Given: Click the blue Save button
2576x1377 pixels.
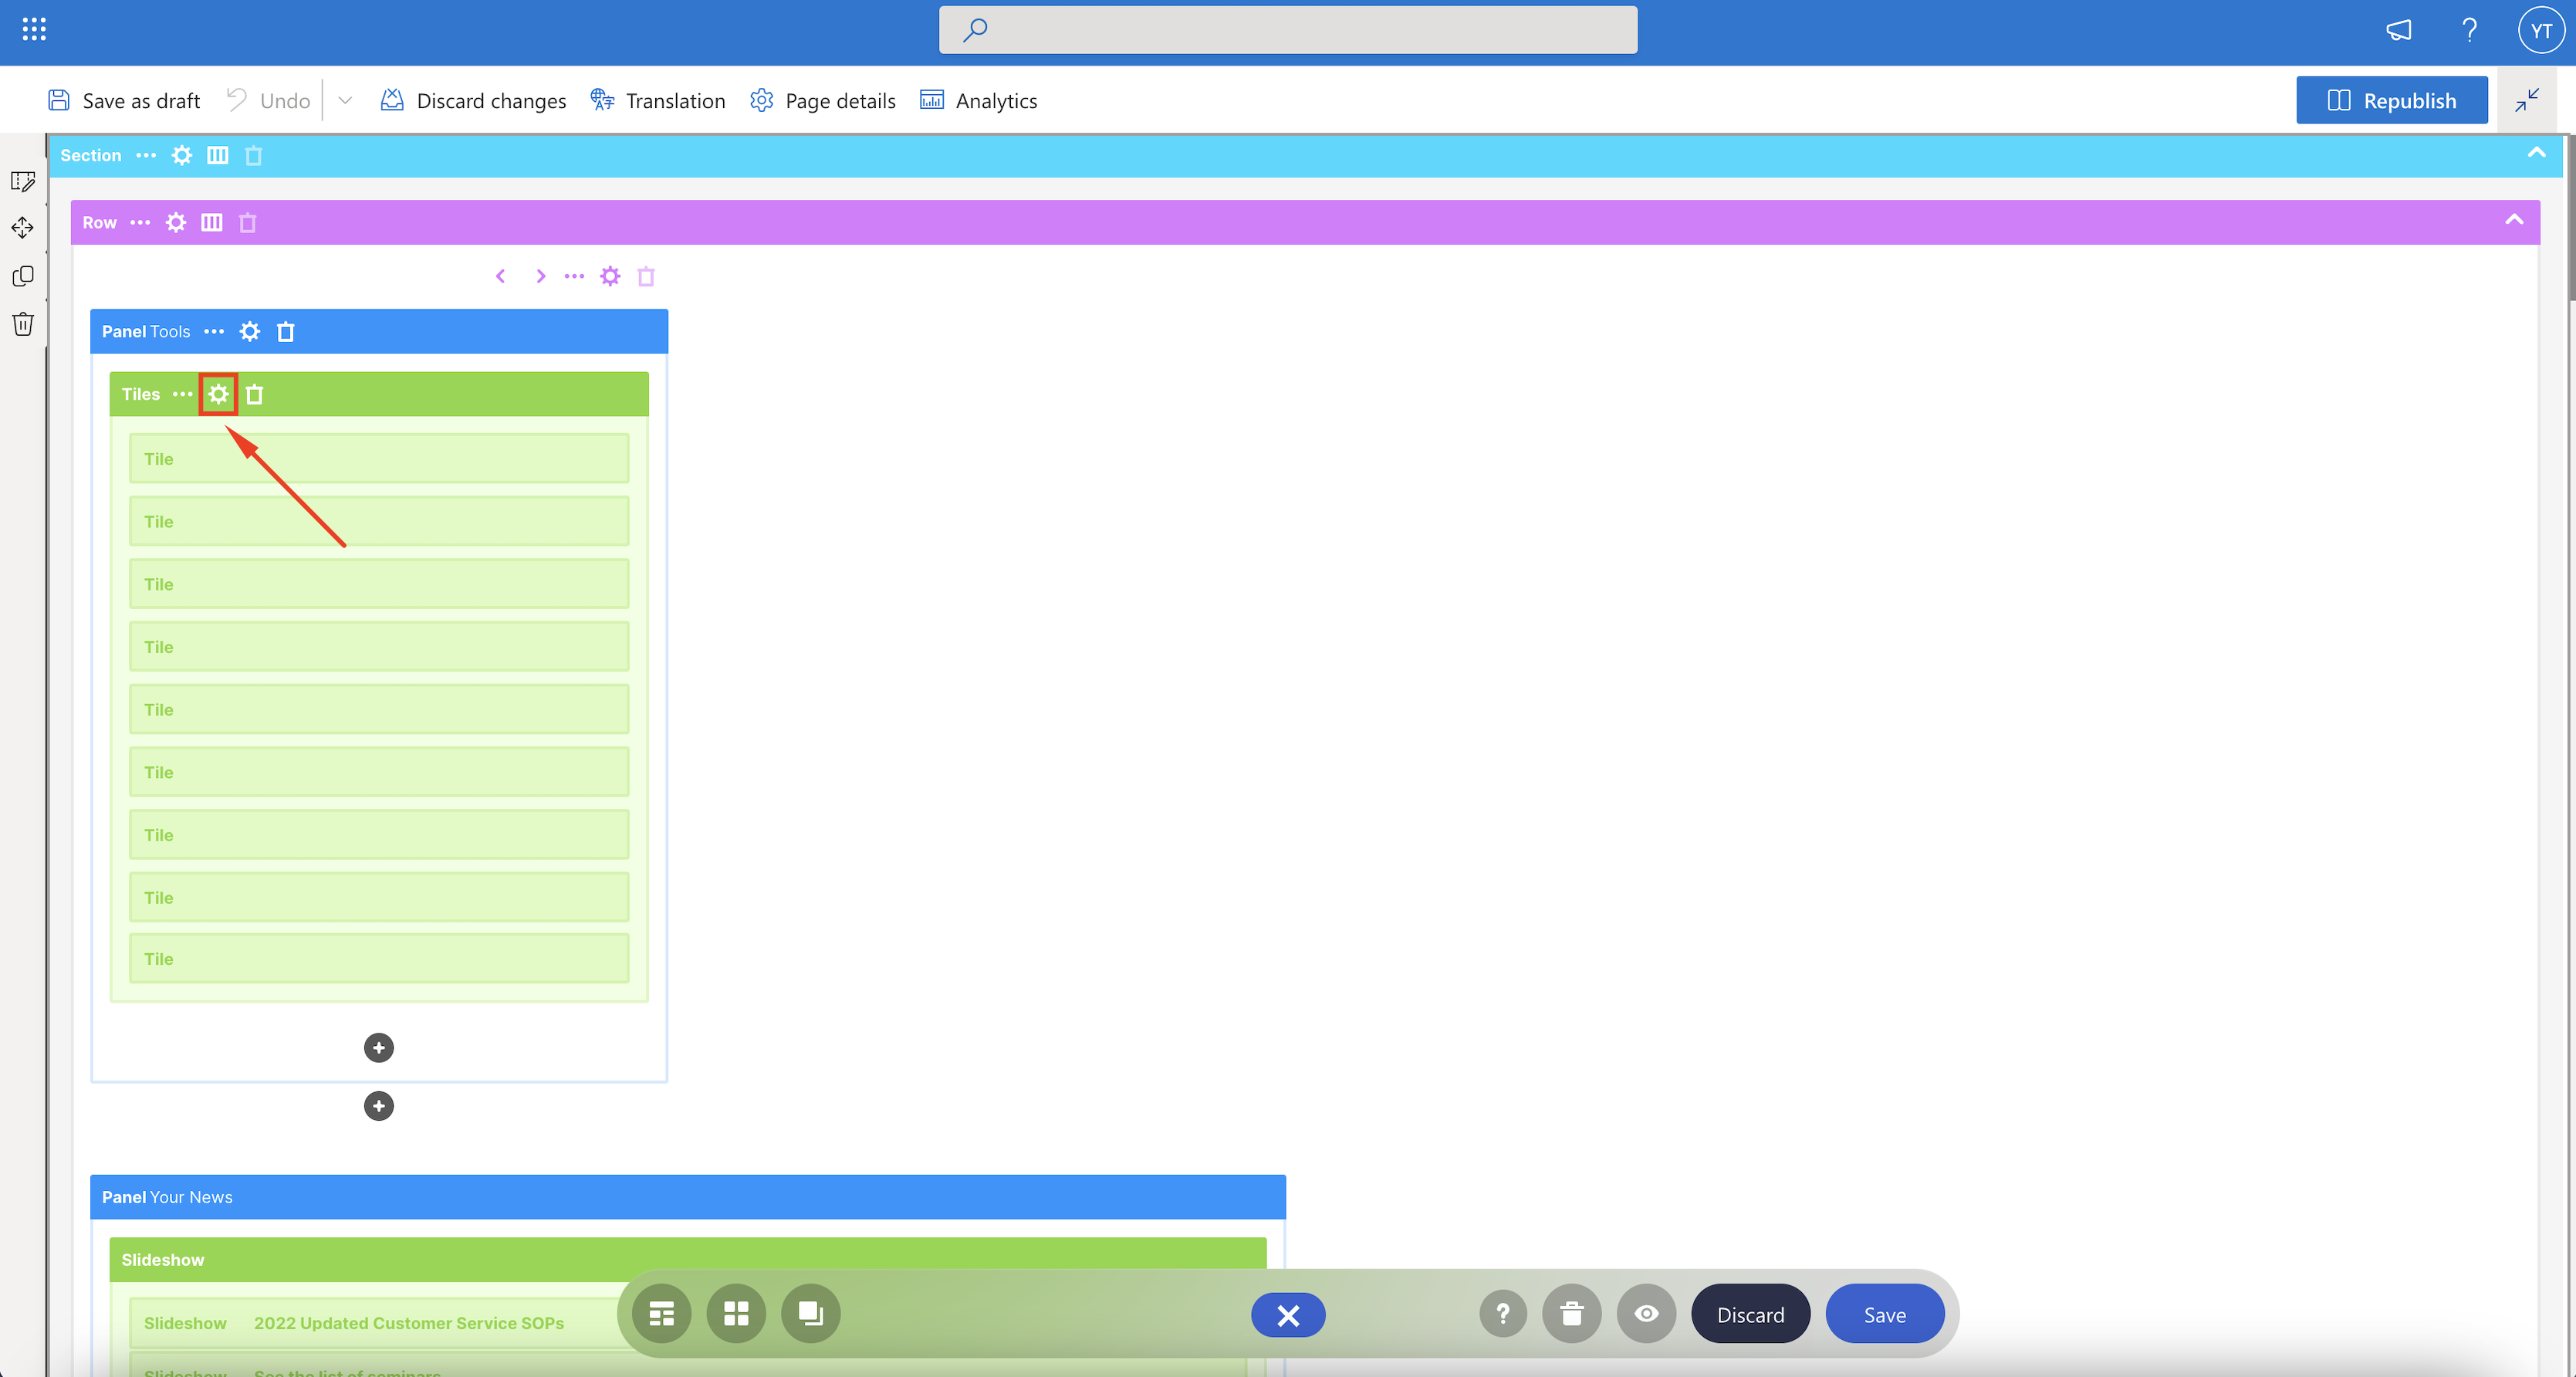Looking at the screenshot, I should (x=1884, y=1314).
